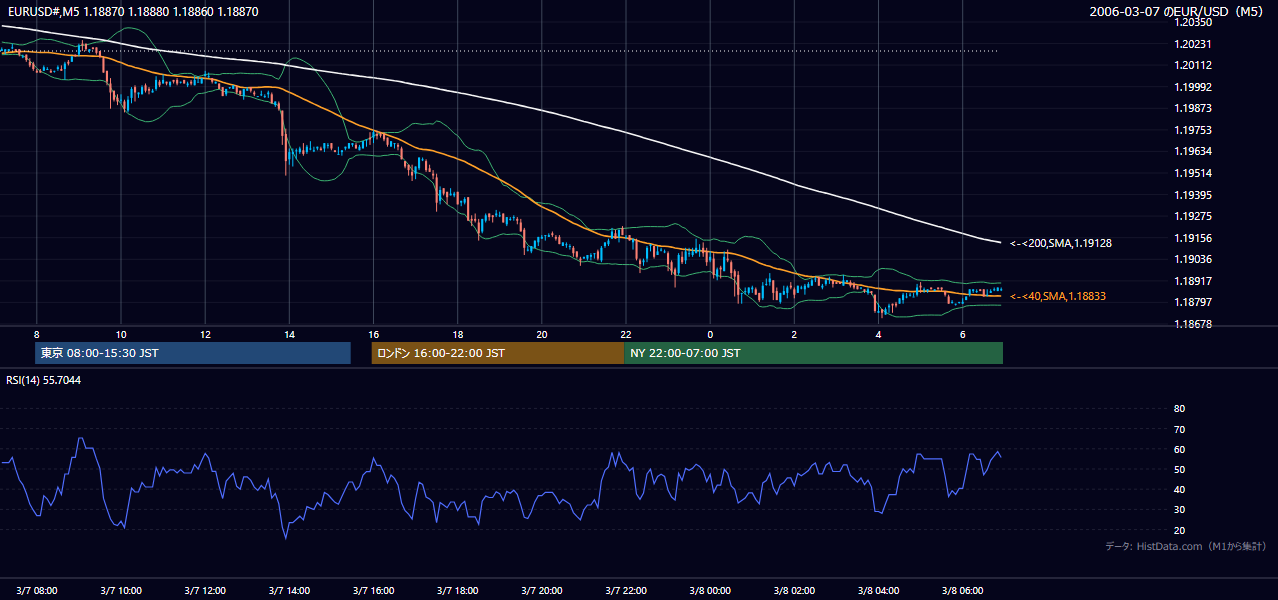The height and width of the screenshot is (600, 1278).
Task: Click the 2006-03-07 EUR/USD (M5) chart heading
Action: [x=1178, y=11]
